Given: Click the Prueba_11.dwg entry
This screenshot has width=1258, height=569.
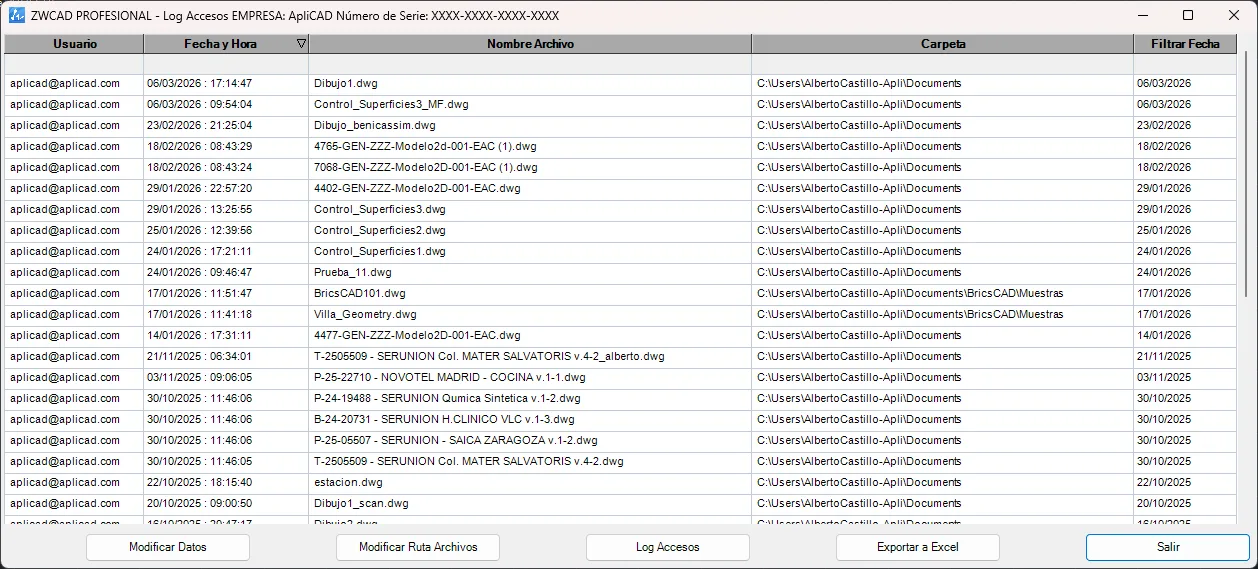Looking at the screenshot, I should 352,272.
